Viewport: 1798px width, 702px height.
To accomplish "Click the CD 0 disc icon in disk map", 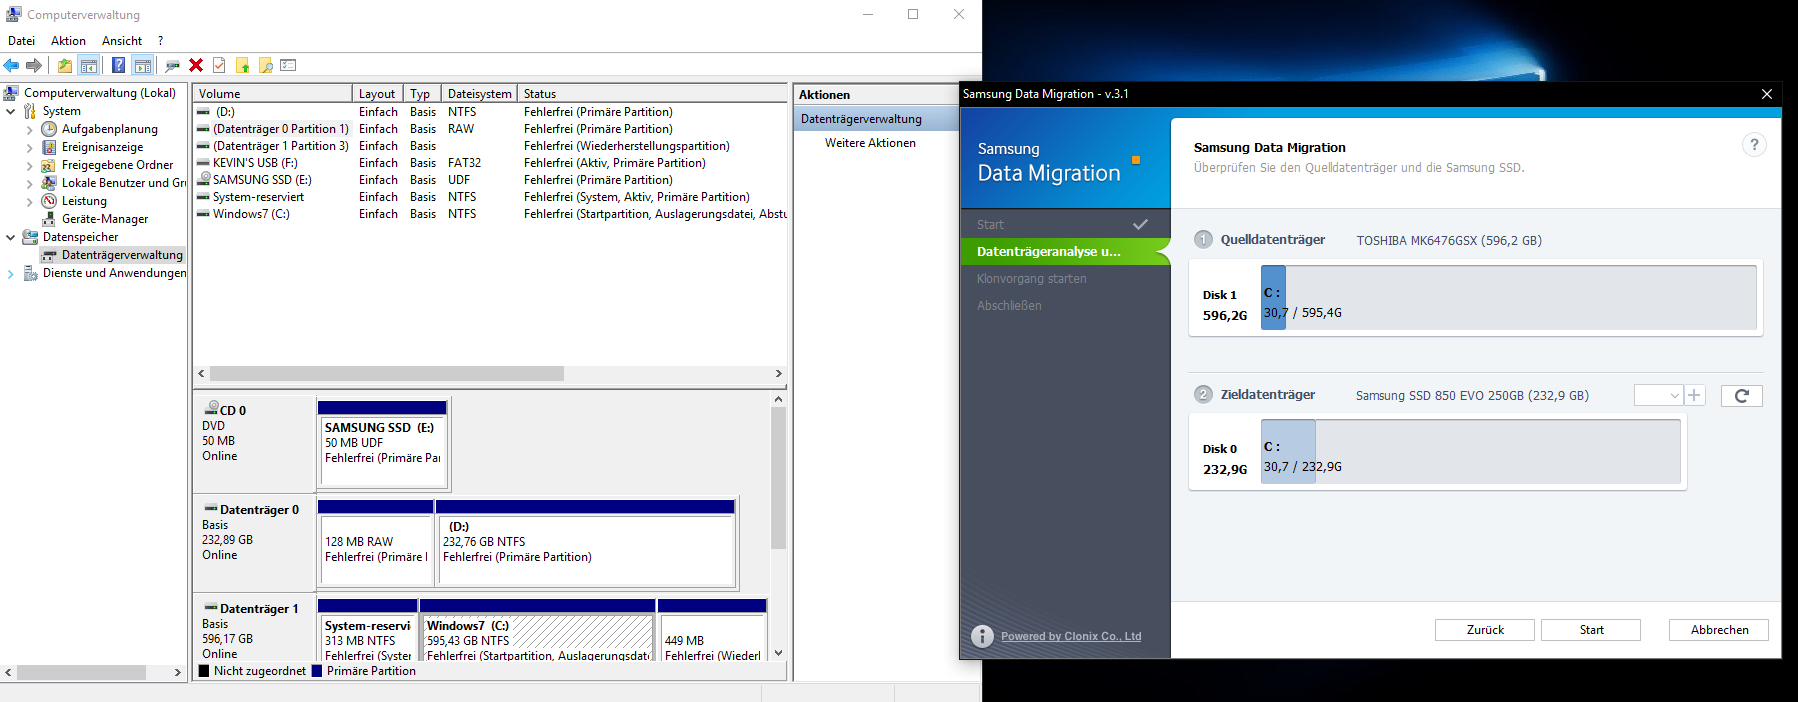I will click(x=211, y=408).
